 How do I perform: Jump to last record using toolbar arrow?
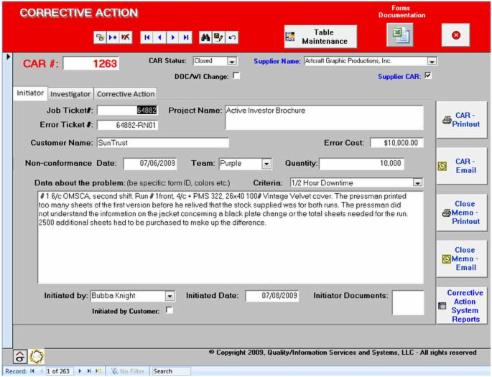click(x=186, y=37)
